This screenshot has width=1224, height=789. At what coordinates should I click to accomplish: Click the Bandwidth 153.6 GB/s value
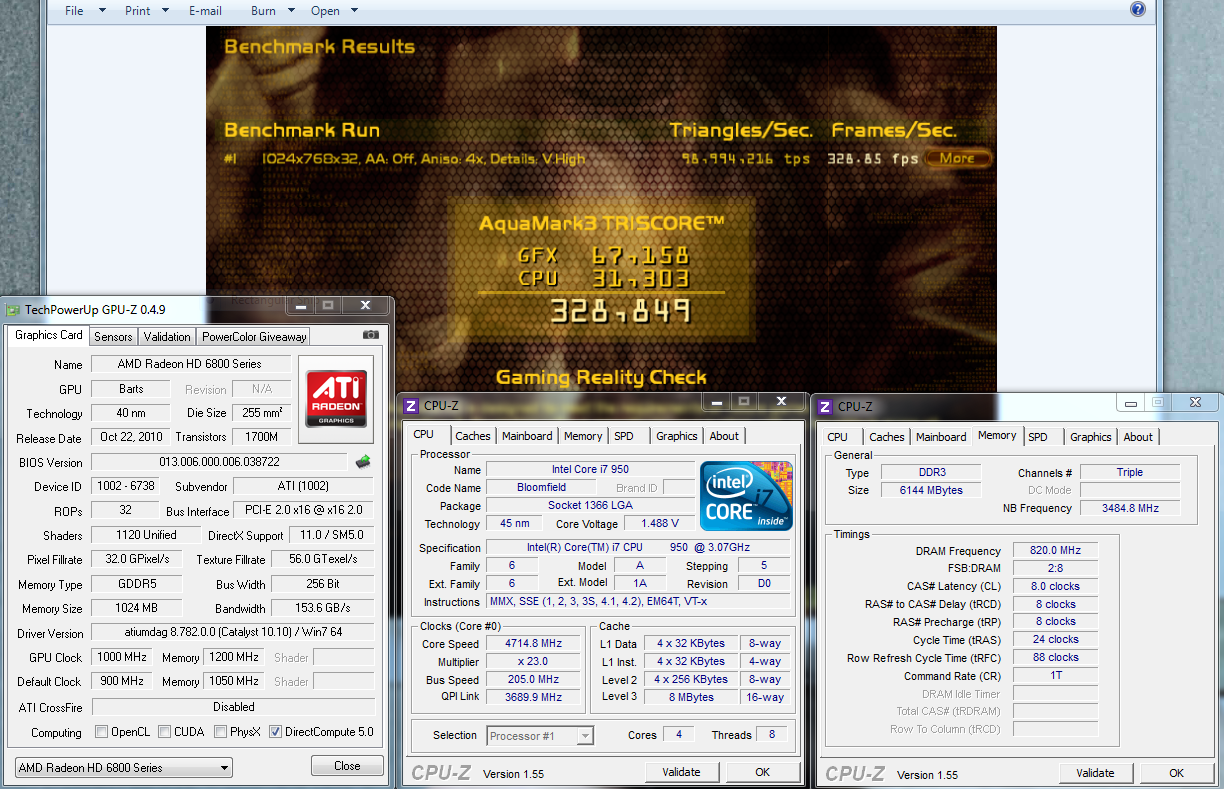click(323, 608)
